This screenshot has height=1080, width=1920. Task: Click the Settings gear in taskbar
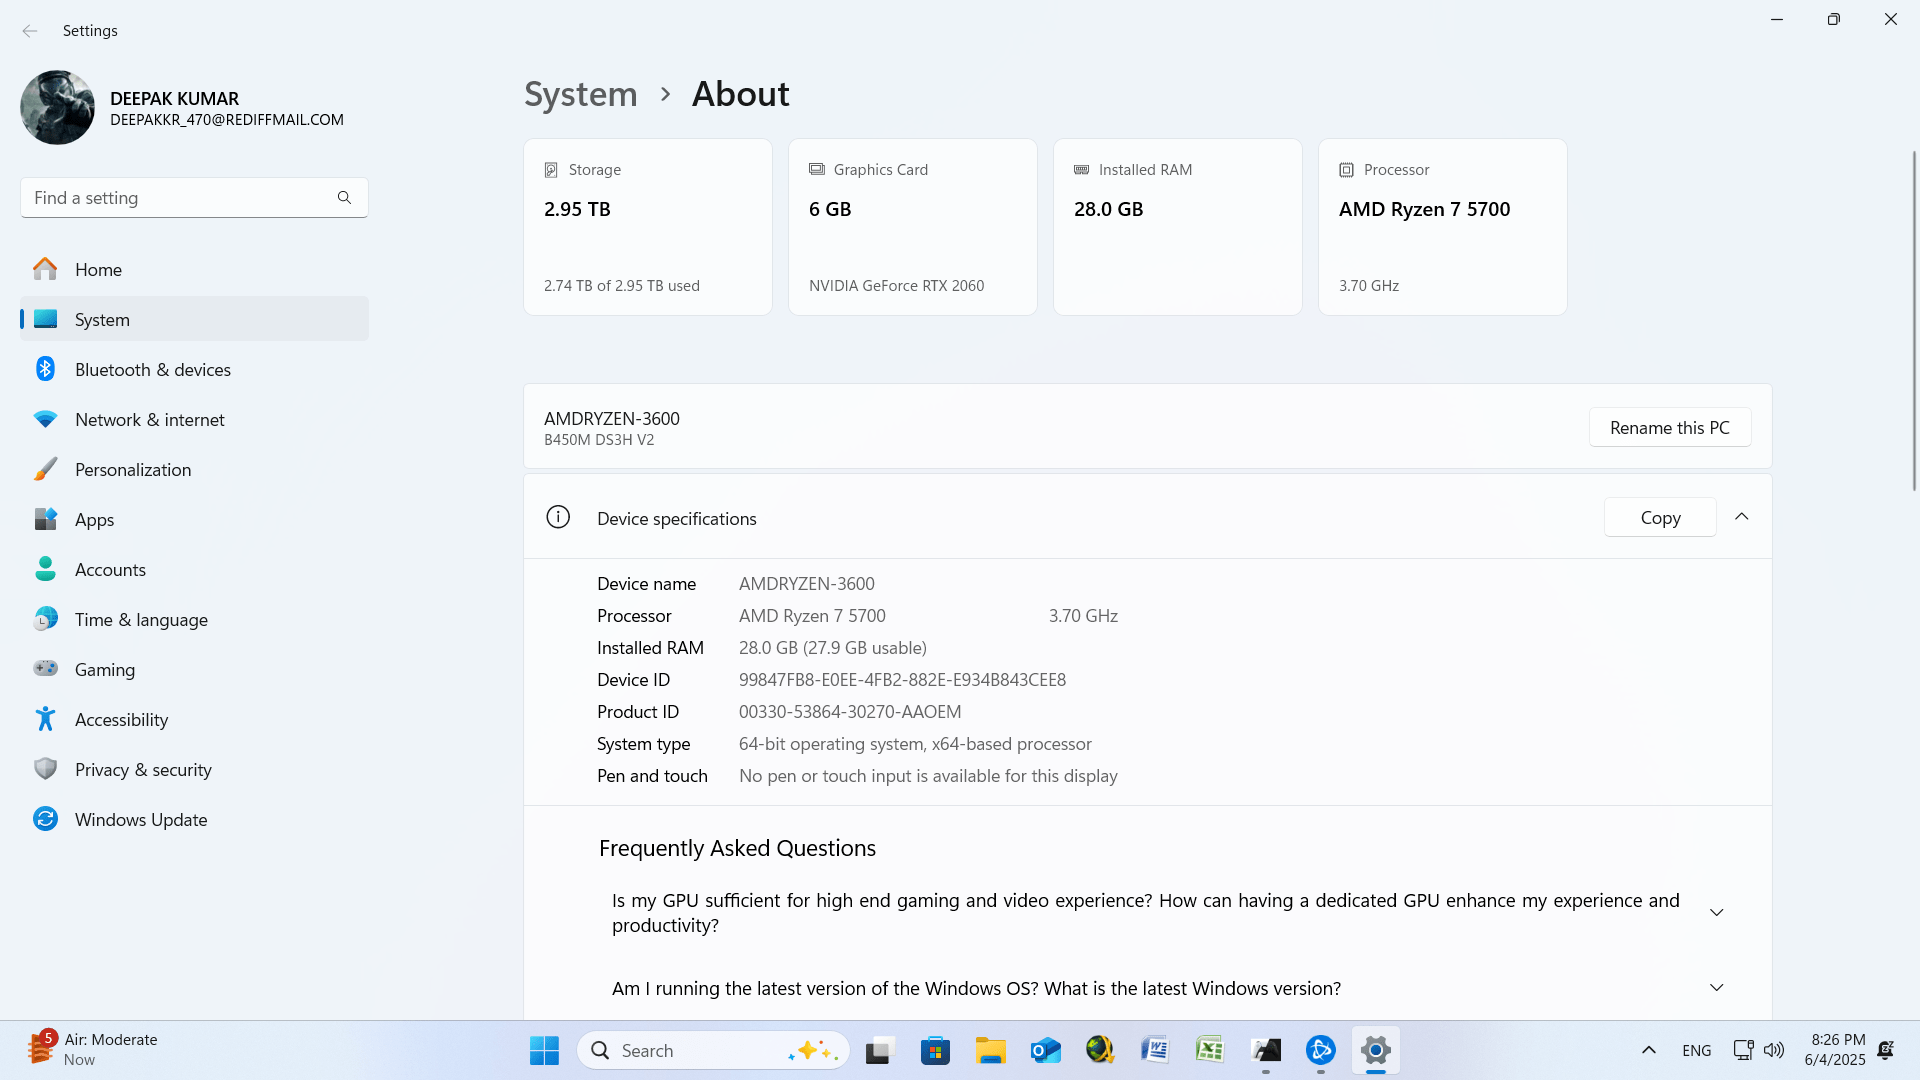[x=1376, y=1050]
